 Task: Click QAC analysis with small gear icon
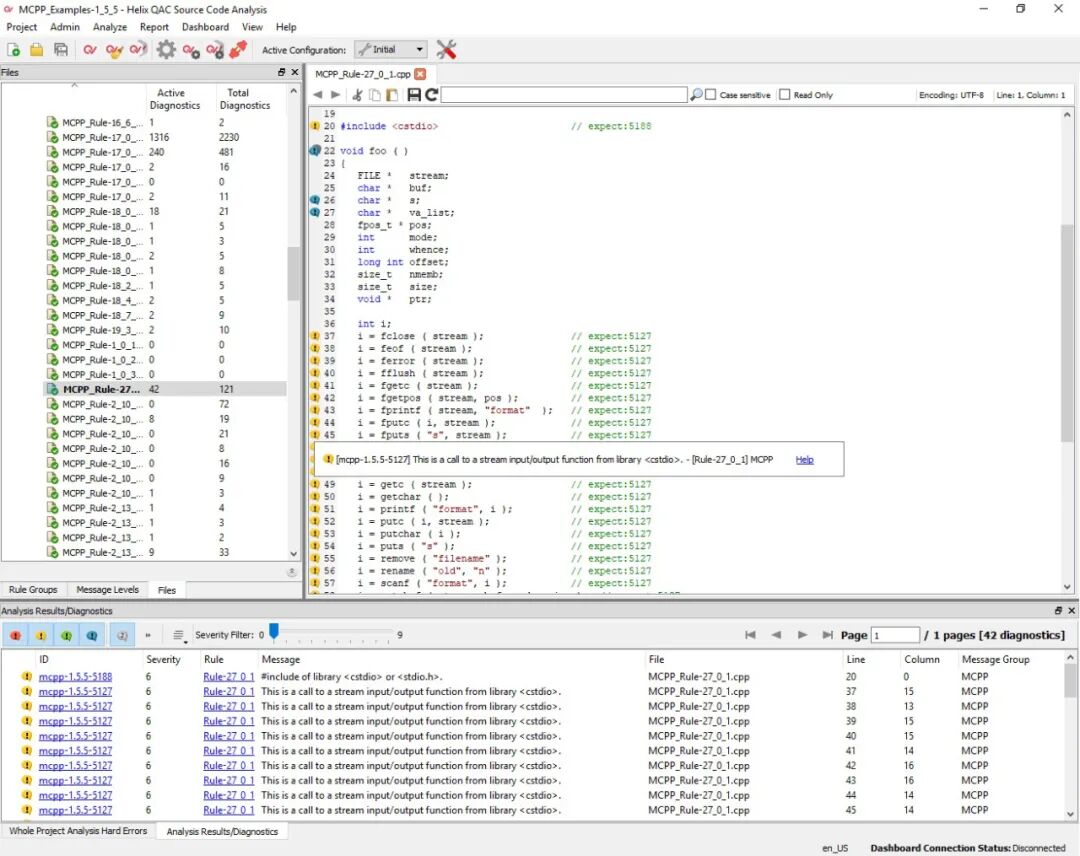point(191,50)
